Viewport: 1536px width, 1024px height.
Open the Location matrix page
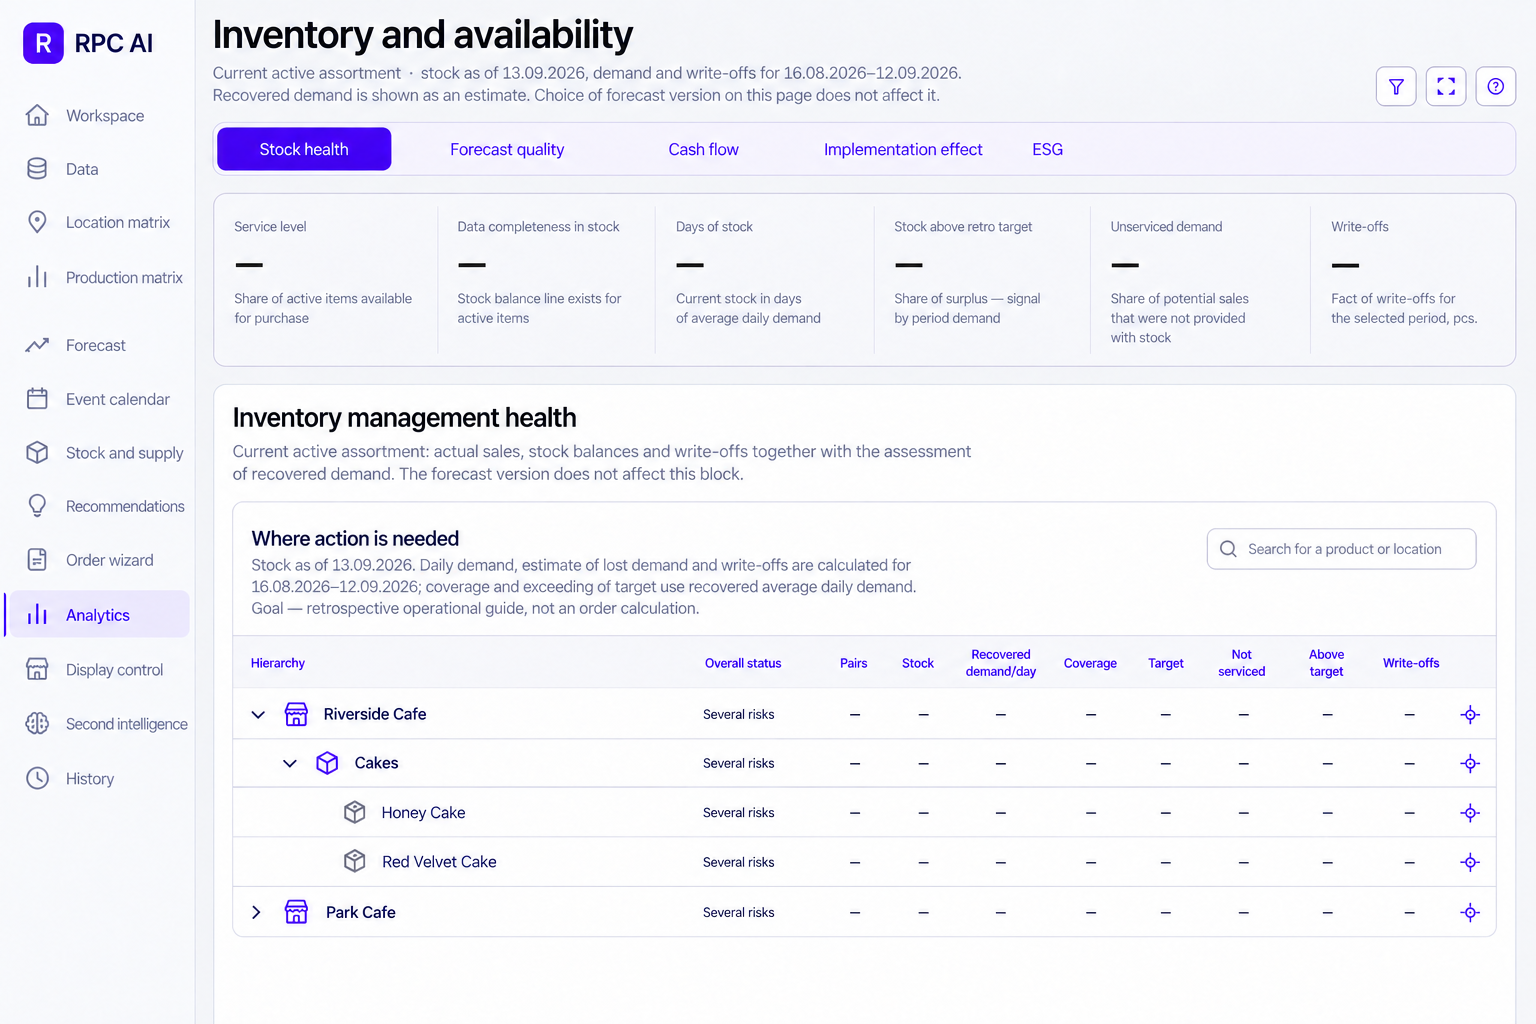pyautogui.click(x=96, y=222)
